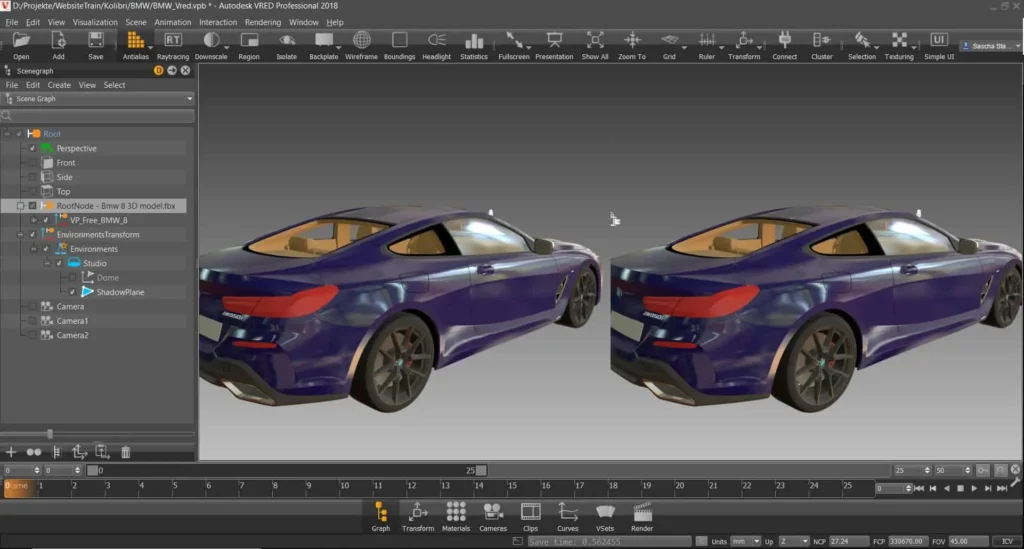Go Fullscreen using toolbar icon
This screenshot has height=549, width=1024.
(513, 40)
